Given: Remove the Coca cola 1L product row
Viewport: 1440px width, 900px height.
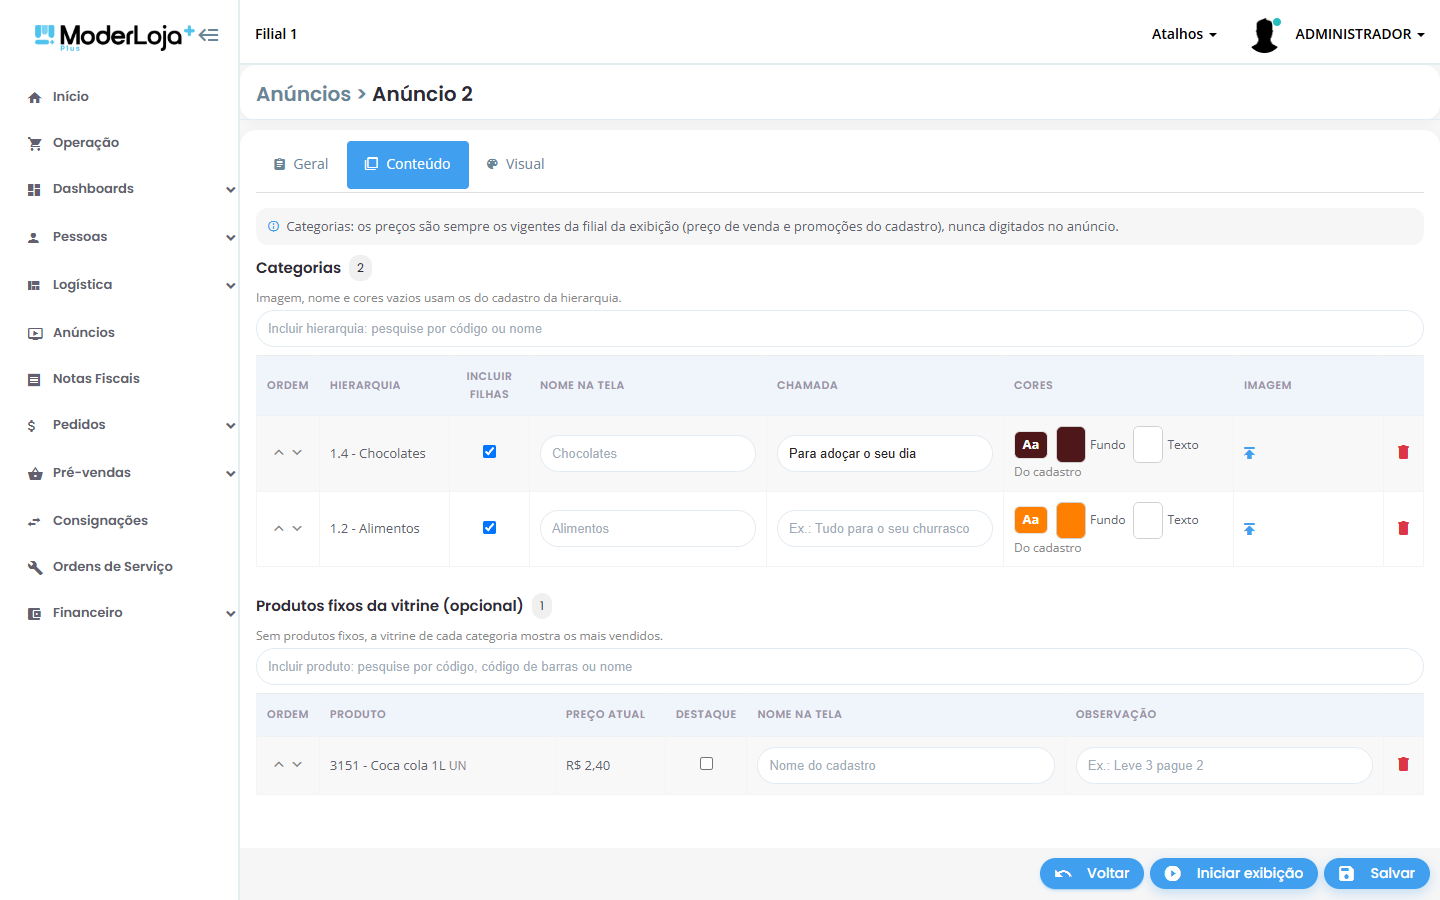Looking at the screenshot, I should 1403,764.
